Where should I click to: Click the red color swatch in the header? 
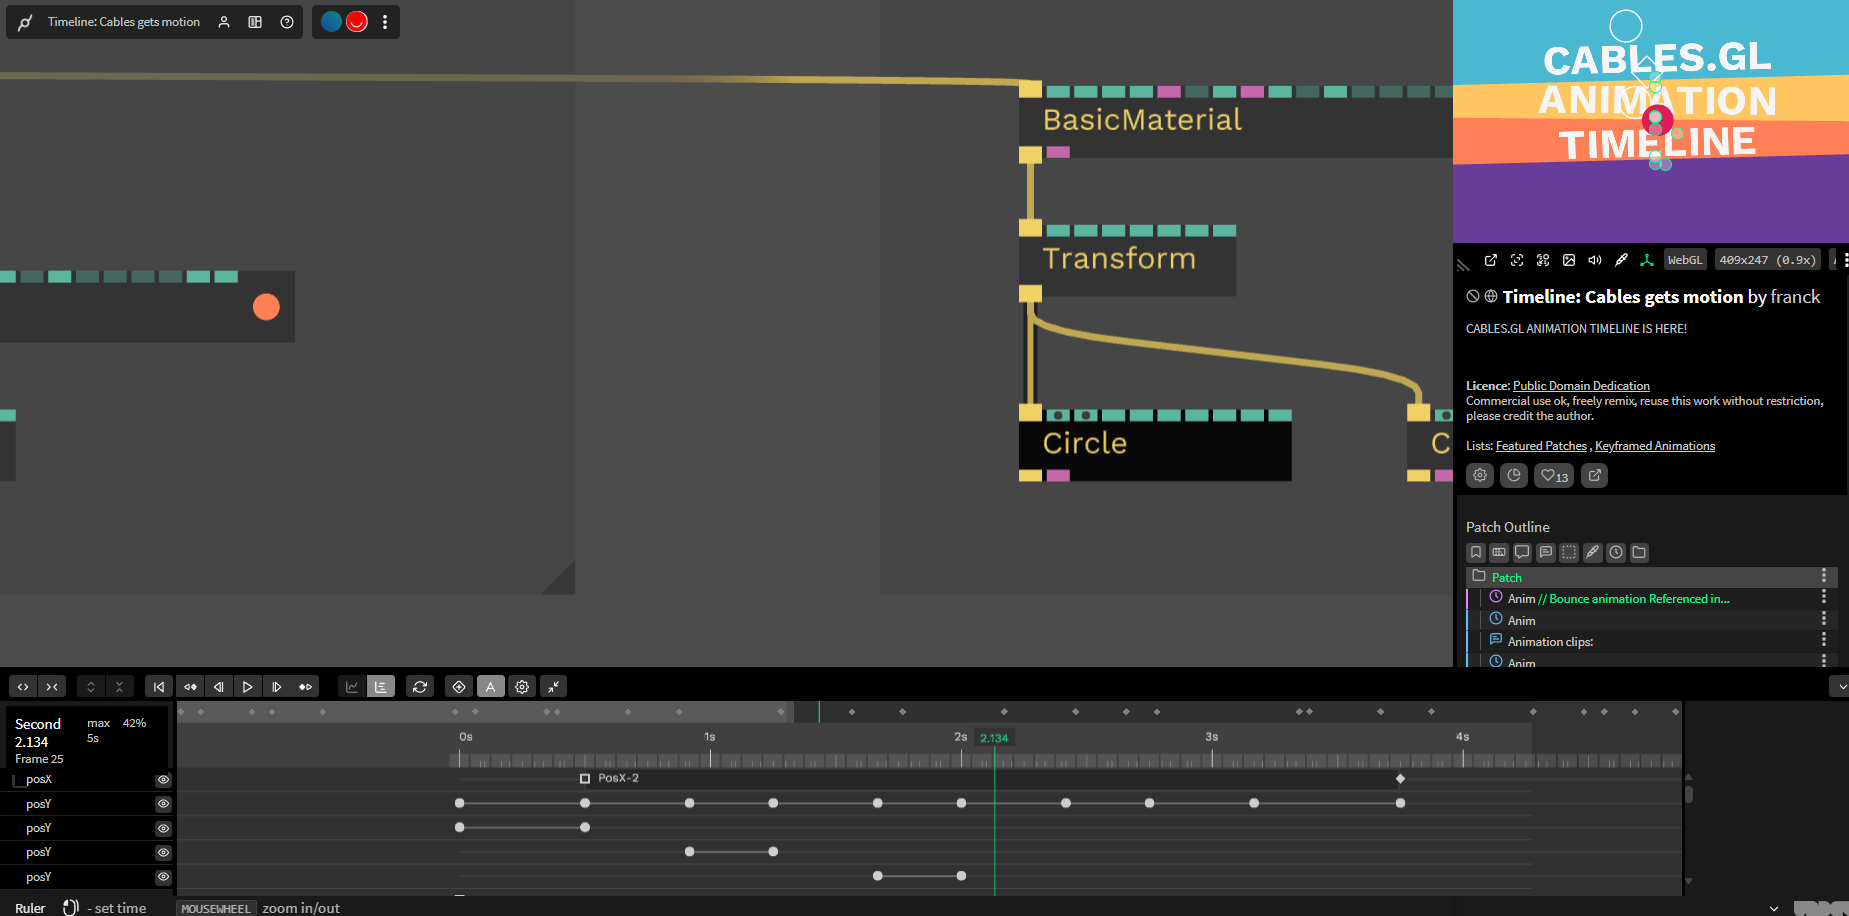[x=356, y=21]
